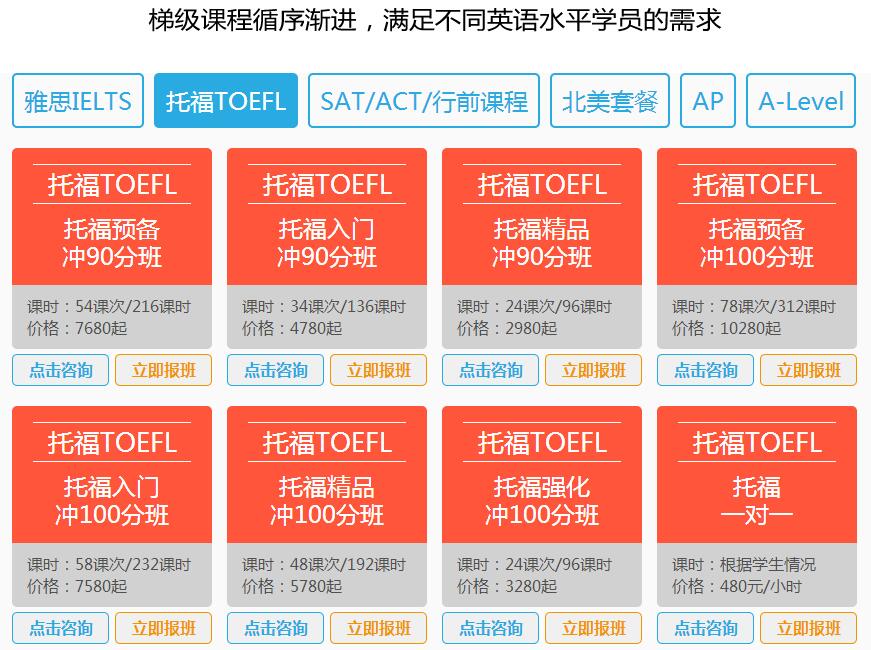Click the text 课时：54课次/216课时

(109, 306)
